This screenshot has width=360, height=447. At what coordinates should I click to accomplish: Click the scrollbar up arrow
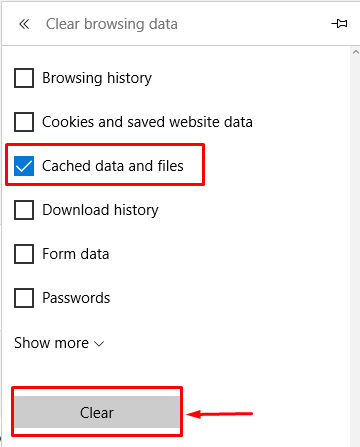pos(355,52)
